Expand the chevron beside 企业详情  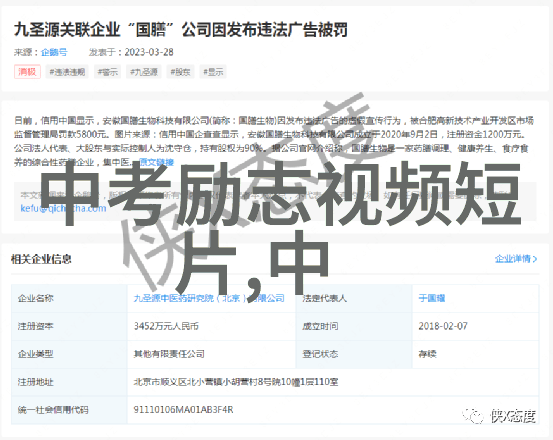coord(535,259)
